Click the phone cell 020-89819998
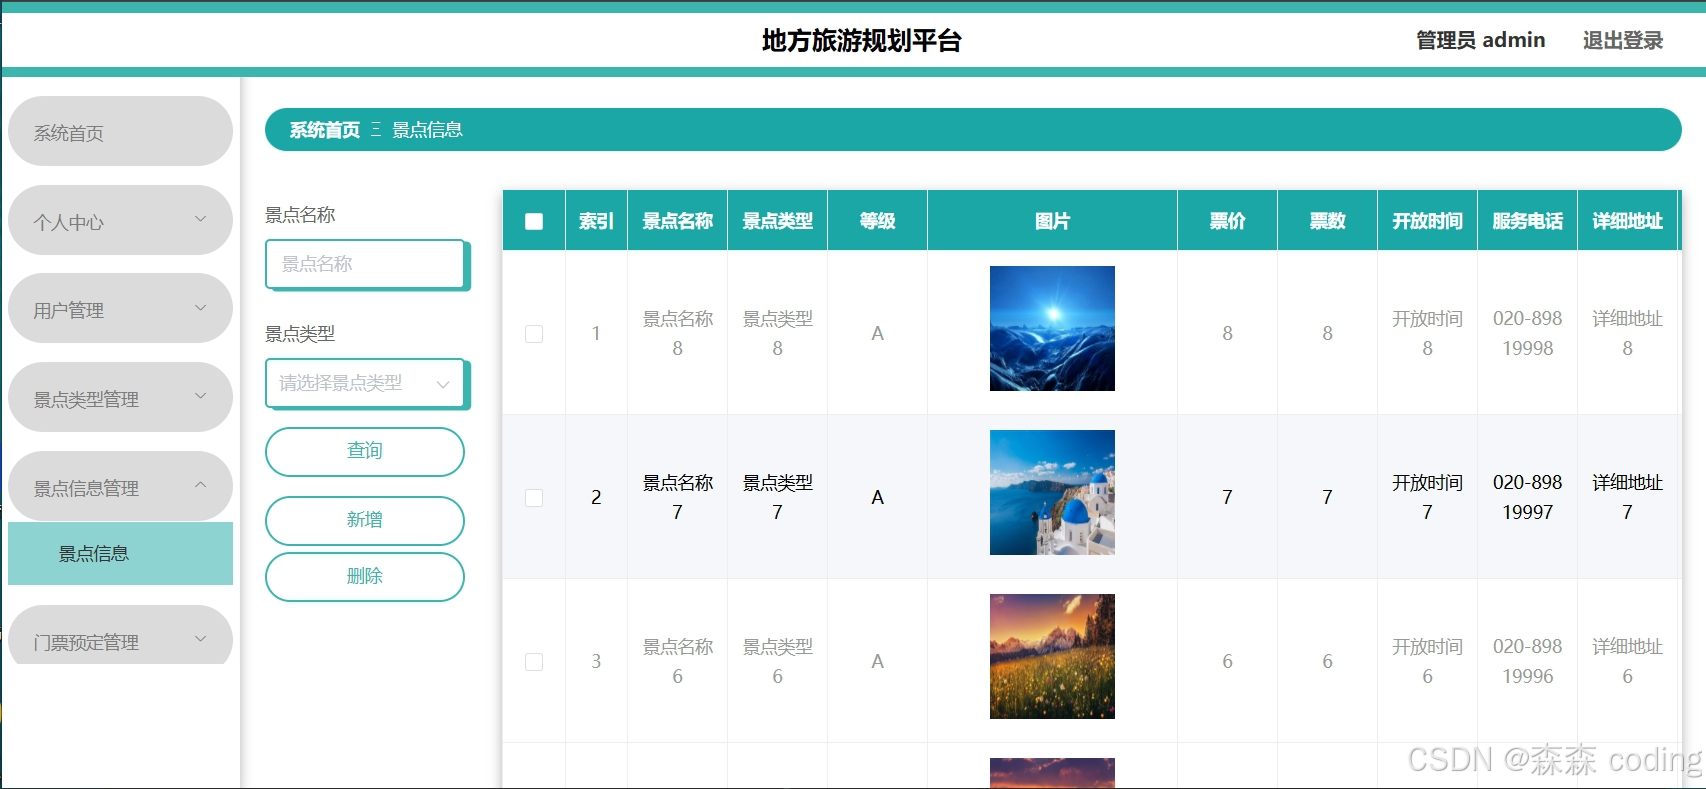 (1527, 333)
